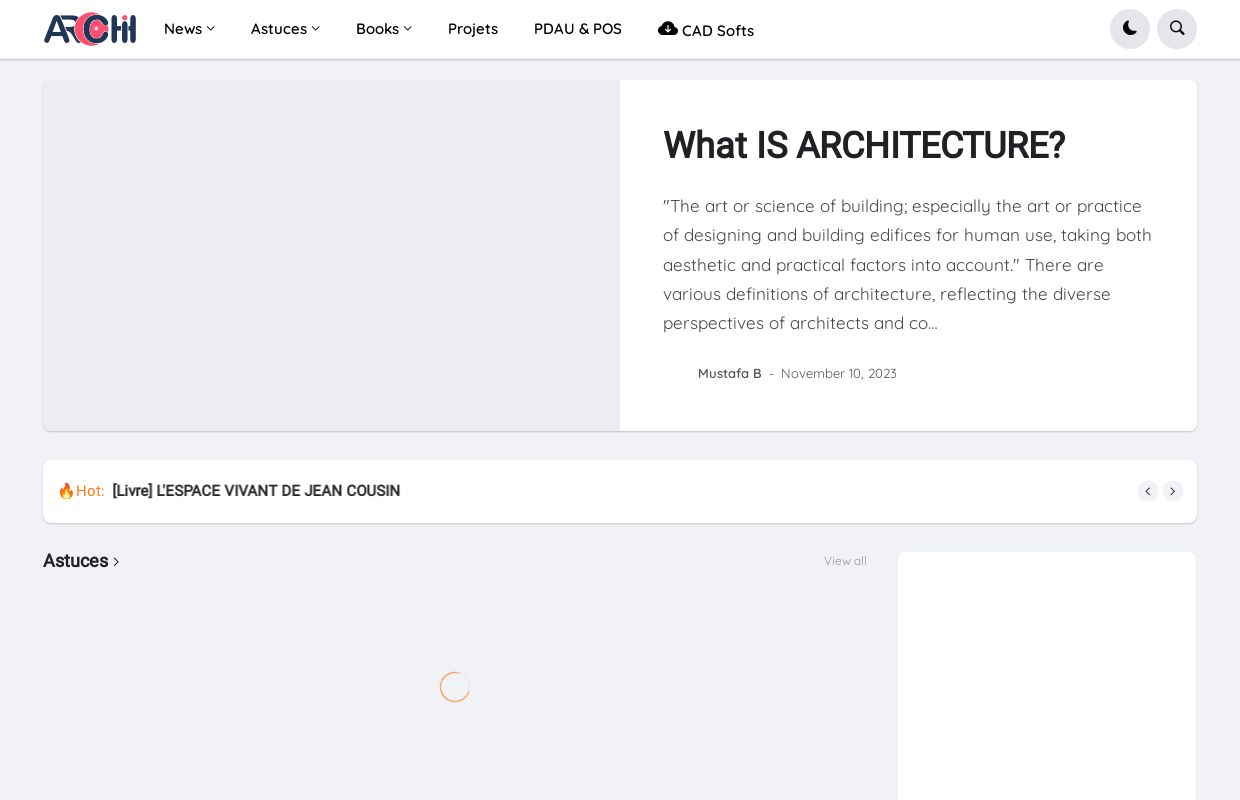Image resolution: width=1240 pixels, height=800 pixels.
Task: Open the hot link L'ESPACE VIVANT DE JEAN COUSIN
Action: click(256, 491)
